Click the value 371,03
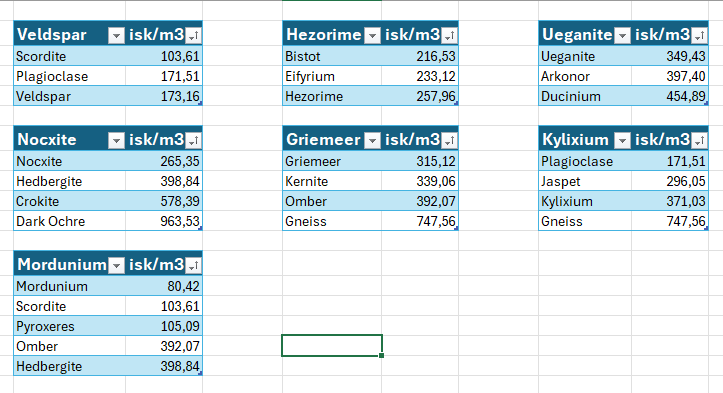 pyautogui.click(x=670, y=201)
